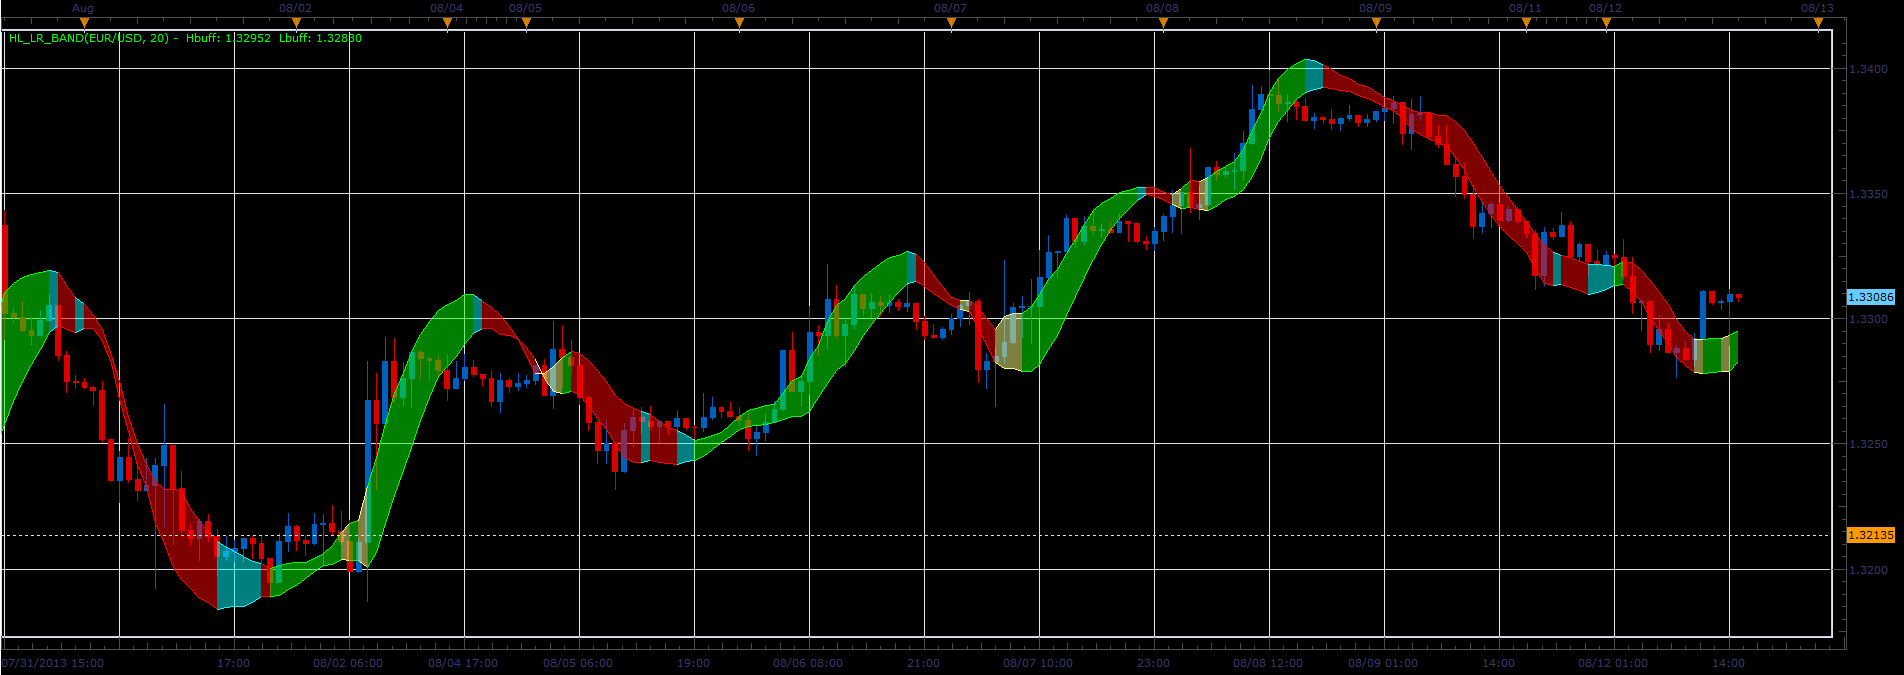Click the orange 1.32135 price level tag
1904x675 pixels.
pos(1870,535)
